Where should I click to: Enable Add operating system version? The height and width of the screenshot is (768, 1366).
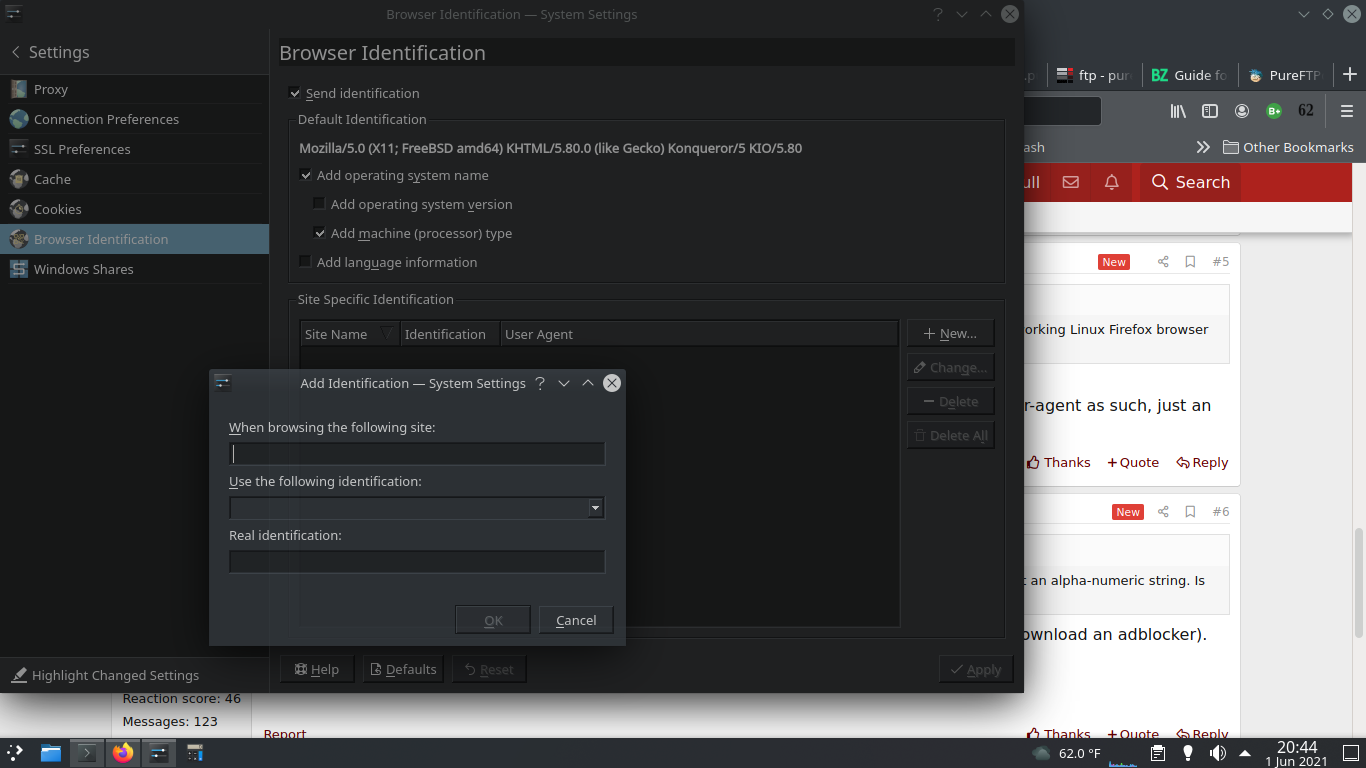(319, 204)
